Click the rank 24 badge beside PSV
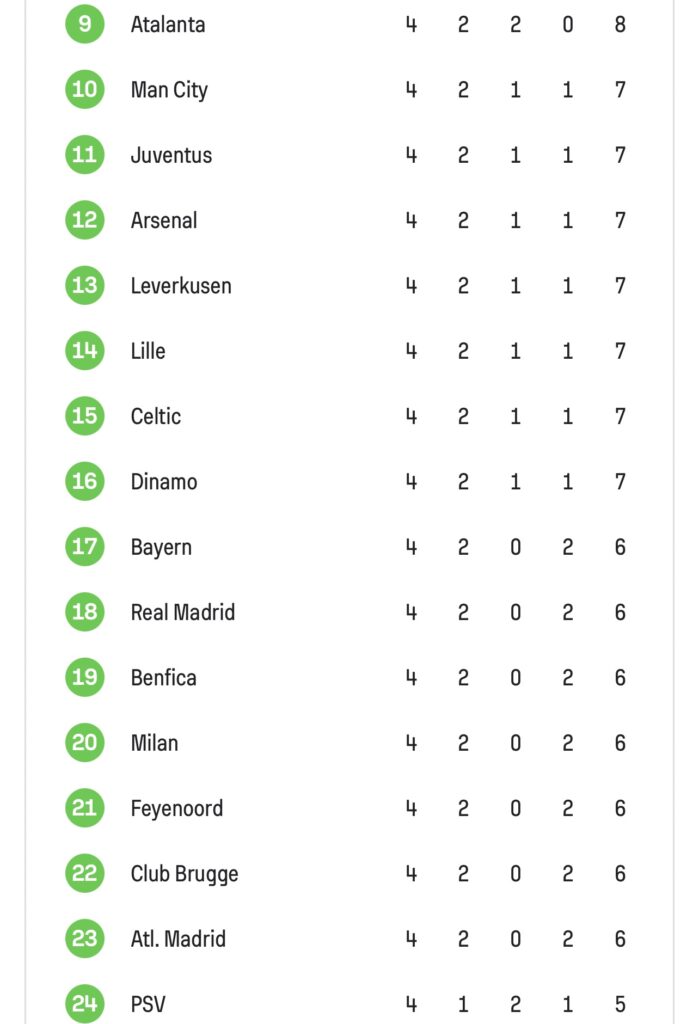Screen dimensions: 699x1024 [x=85, y=1003]
